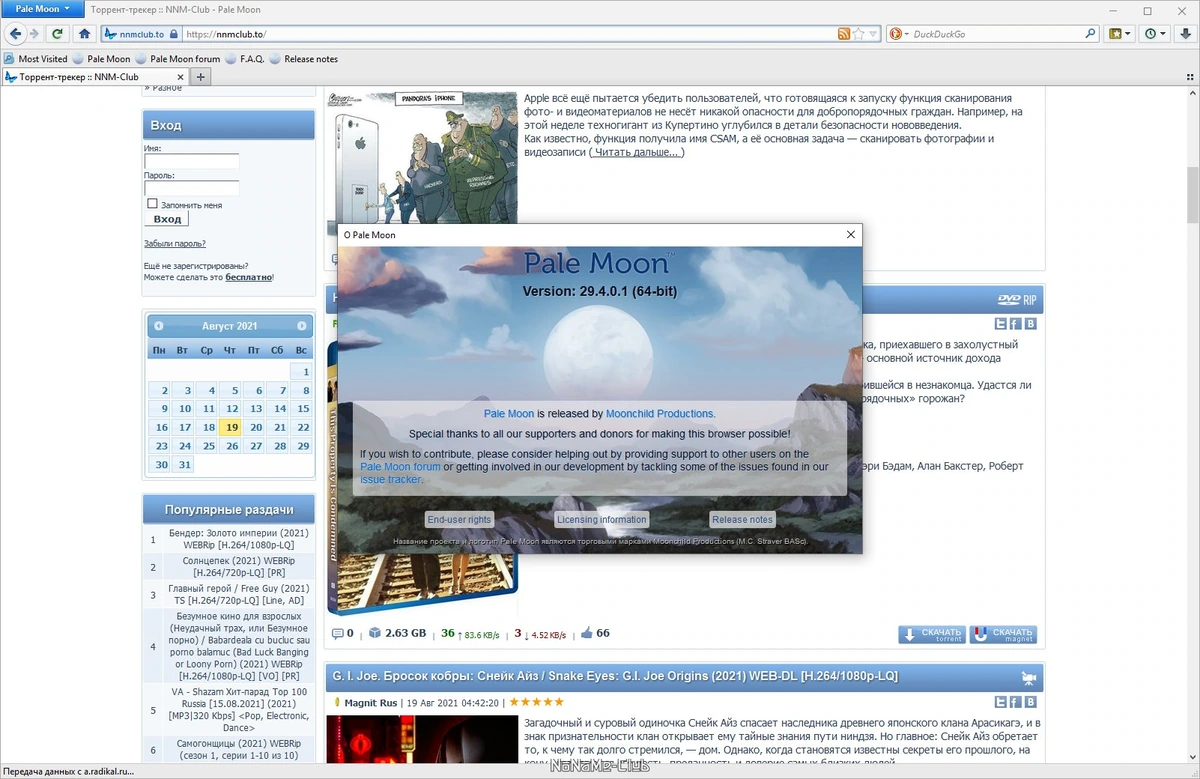The width and height of the screenshot is (1200, 779).
Task: Open the Pale Moon forum bookmark
Action: tap(177, 59)
